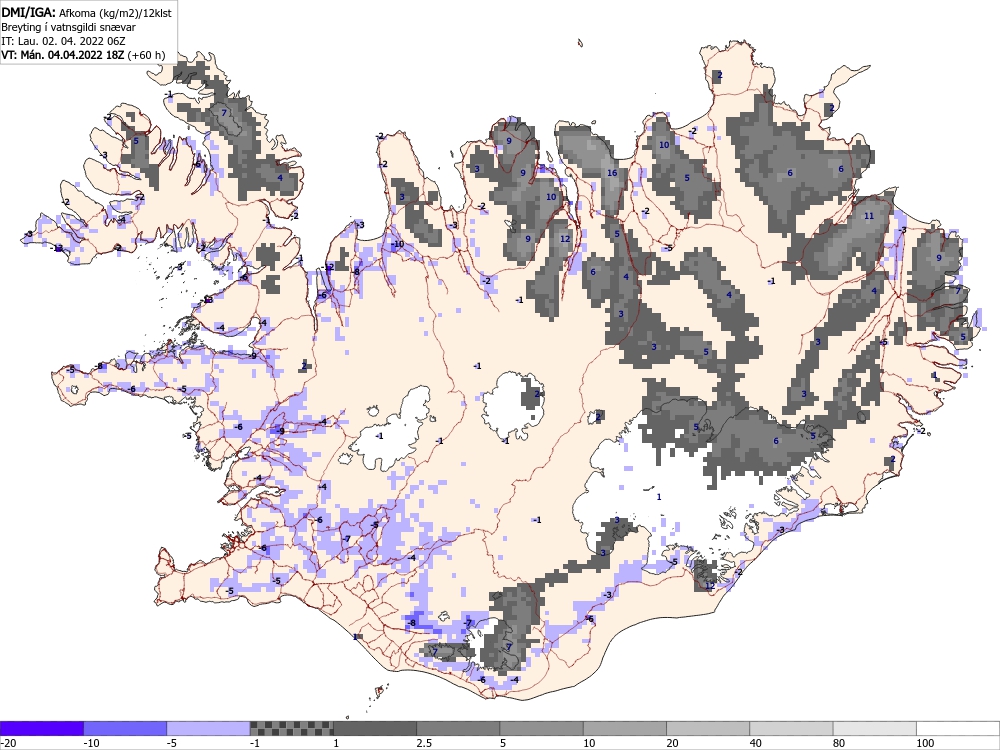Click the "40" legend scale label
Image resolution: width=1000 pixels, height=750 pixels.
(756, 744)
